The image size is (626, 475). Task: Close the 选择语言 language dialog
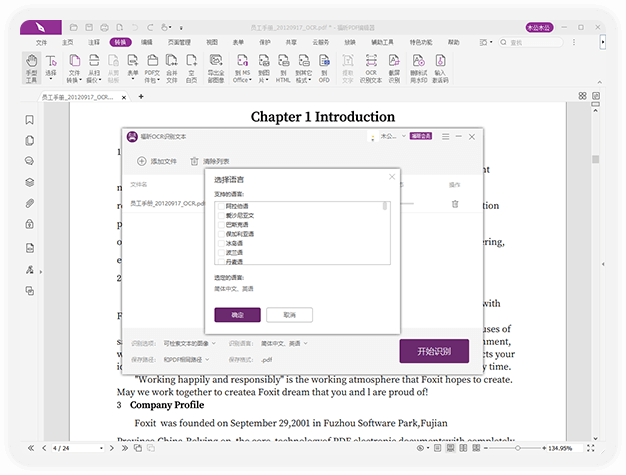tap(392, 177)
